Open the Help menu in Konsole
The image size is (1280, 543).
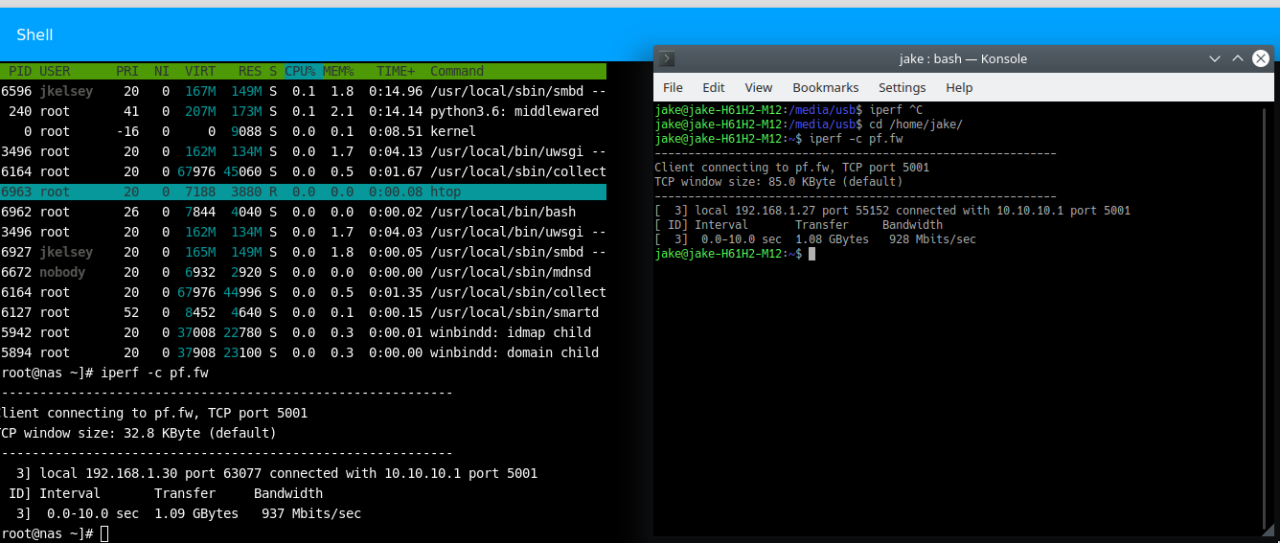[959, 87]
